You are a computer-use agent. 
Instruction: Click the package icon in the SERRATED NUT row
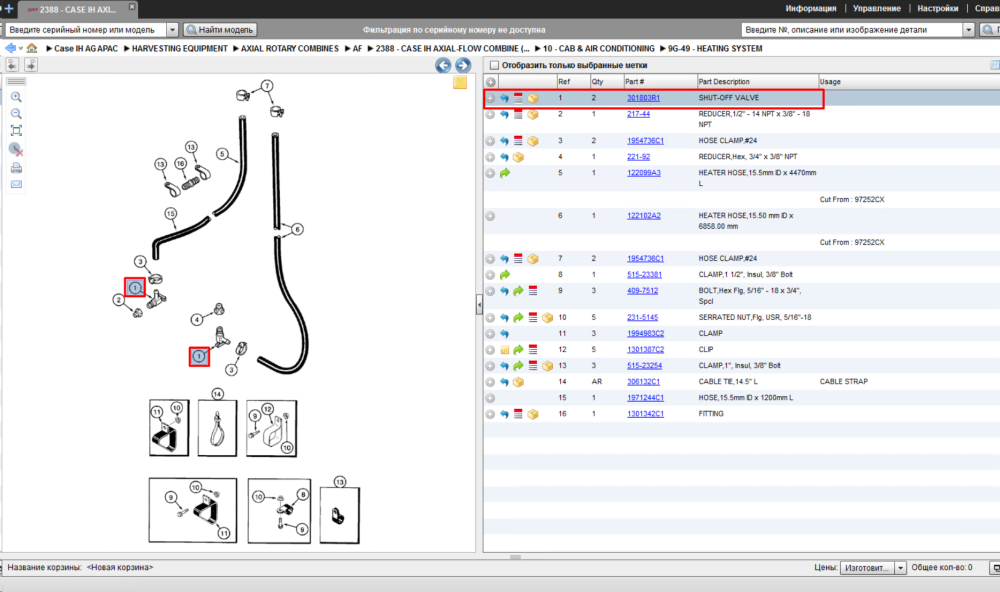click(x=547, y=318)
